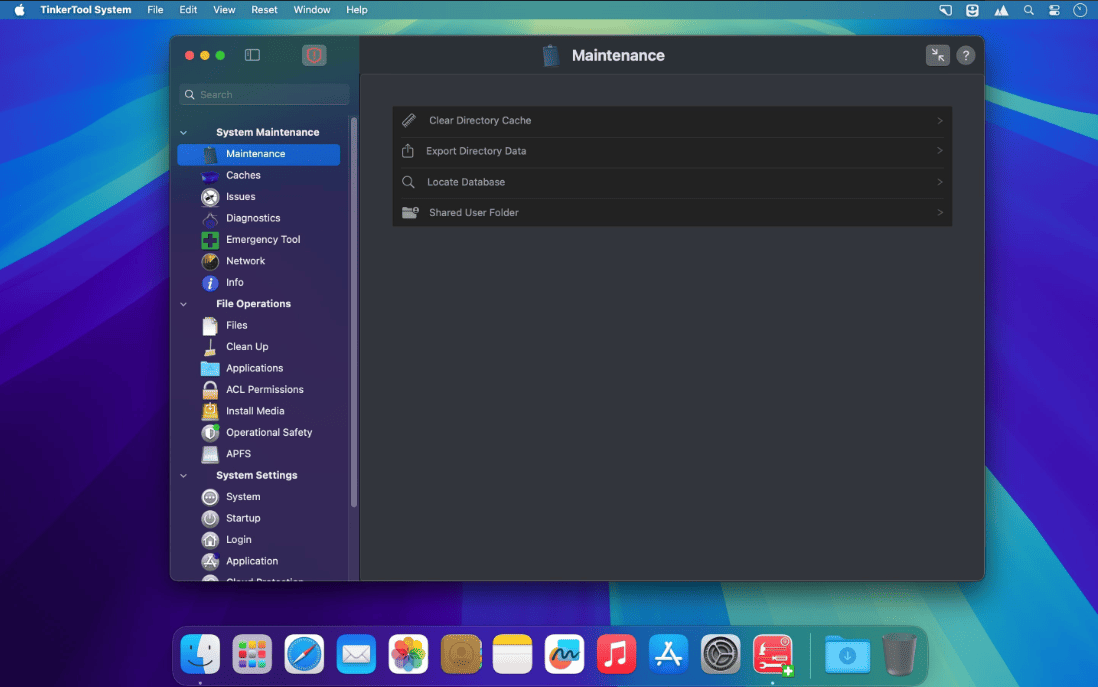Viewport: 1098px width, 687px height.
Task: Click the Export Directory Data share icon
Action: click(x=408, y=151)
